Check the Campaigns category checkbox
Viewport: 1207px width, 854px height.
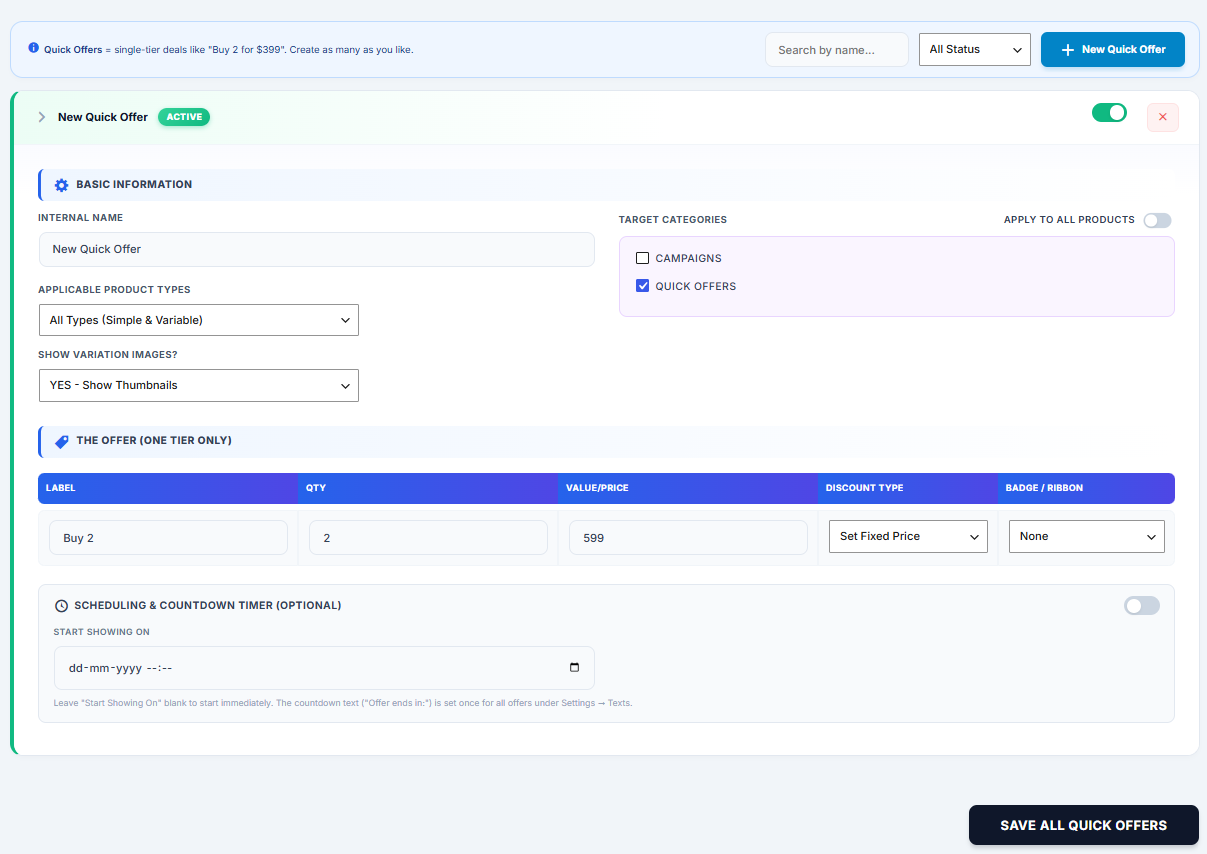coord(643,258)
